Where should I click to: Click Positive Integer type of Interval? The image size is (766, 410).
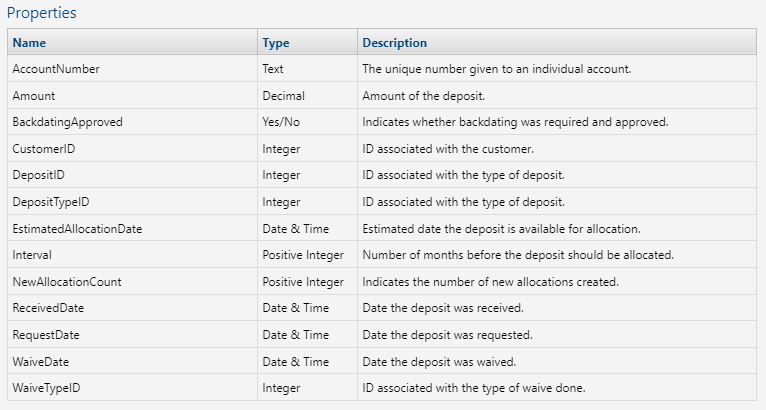pyautogui.click(x=303, y=255)
